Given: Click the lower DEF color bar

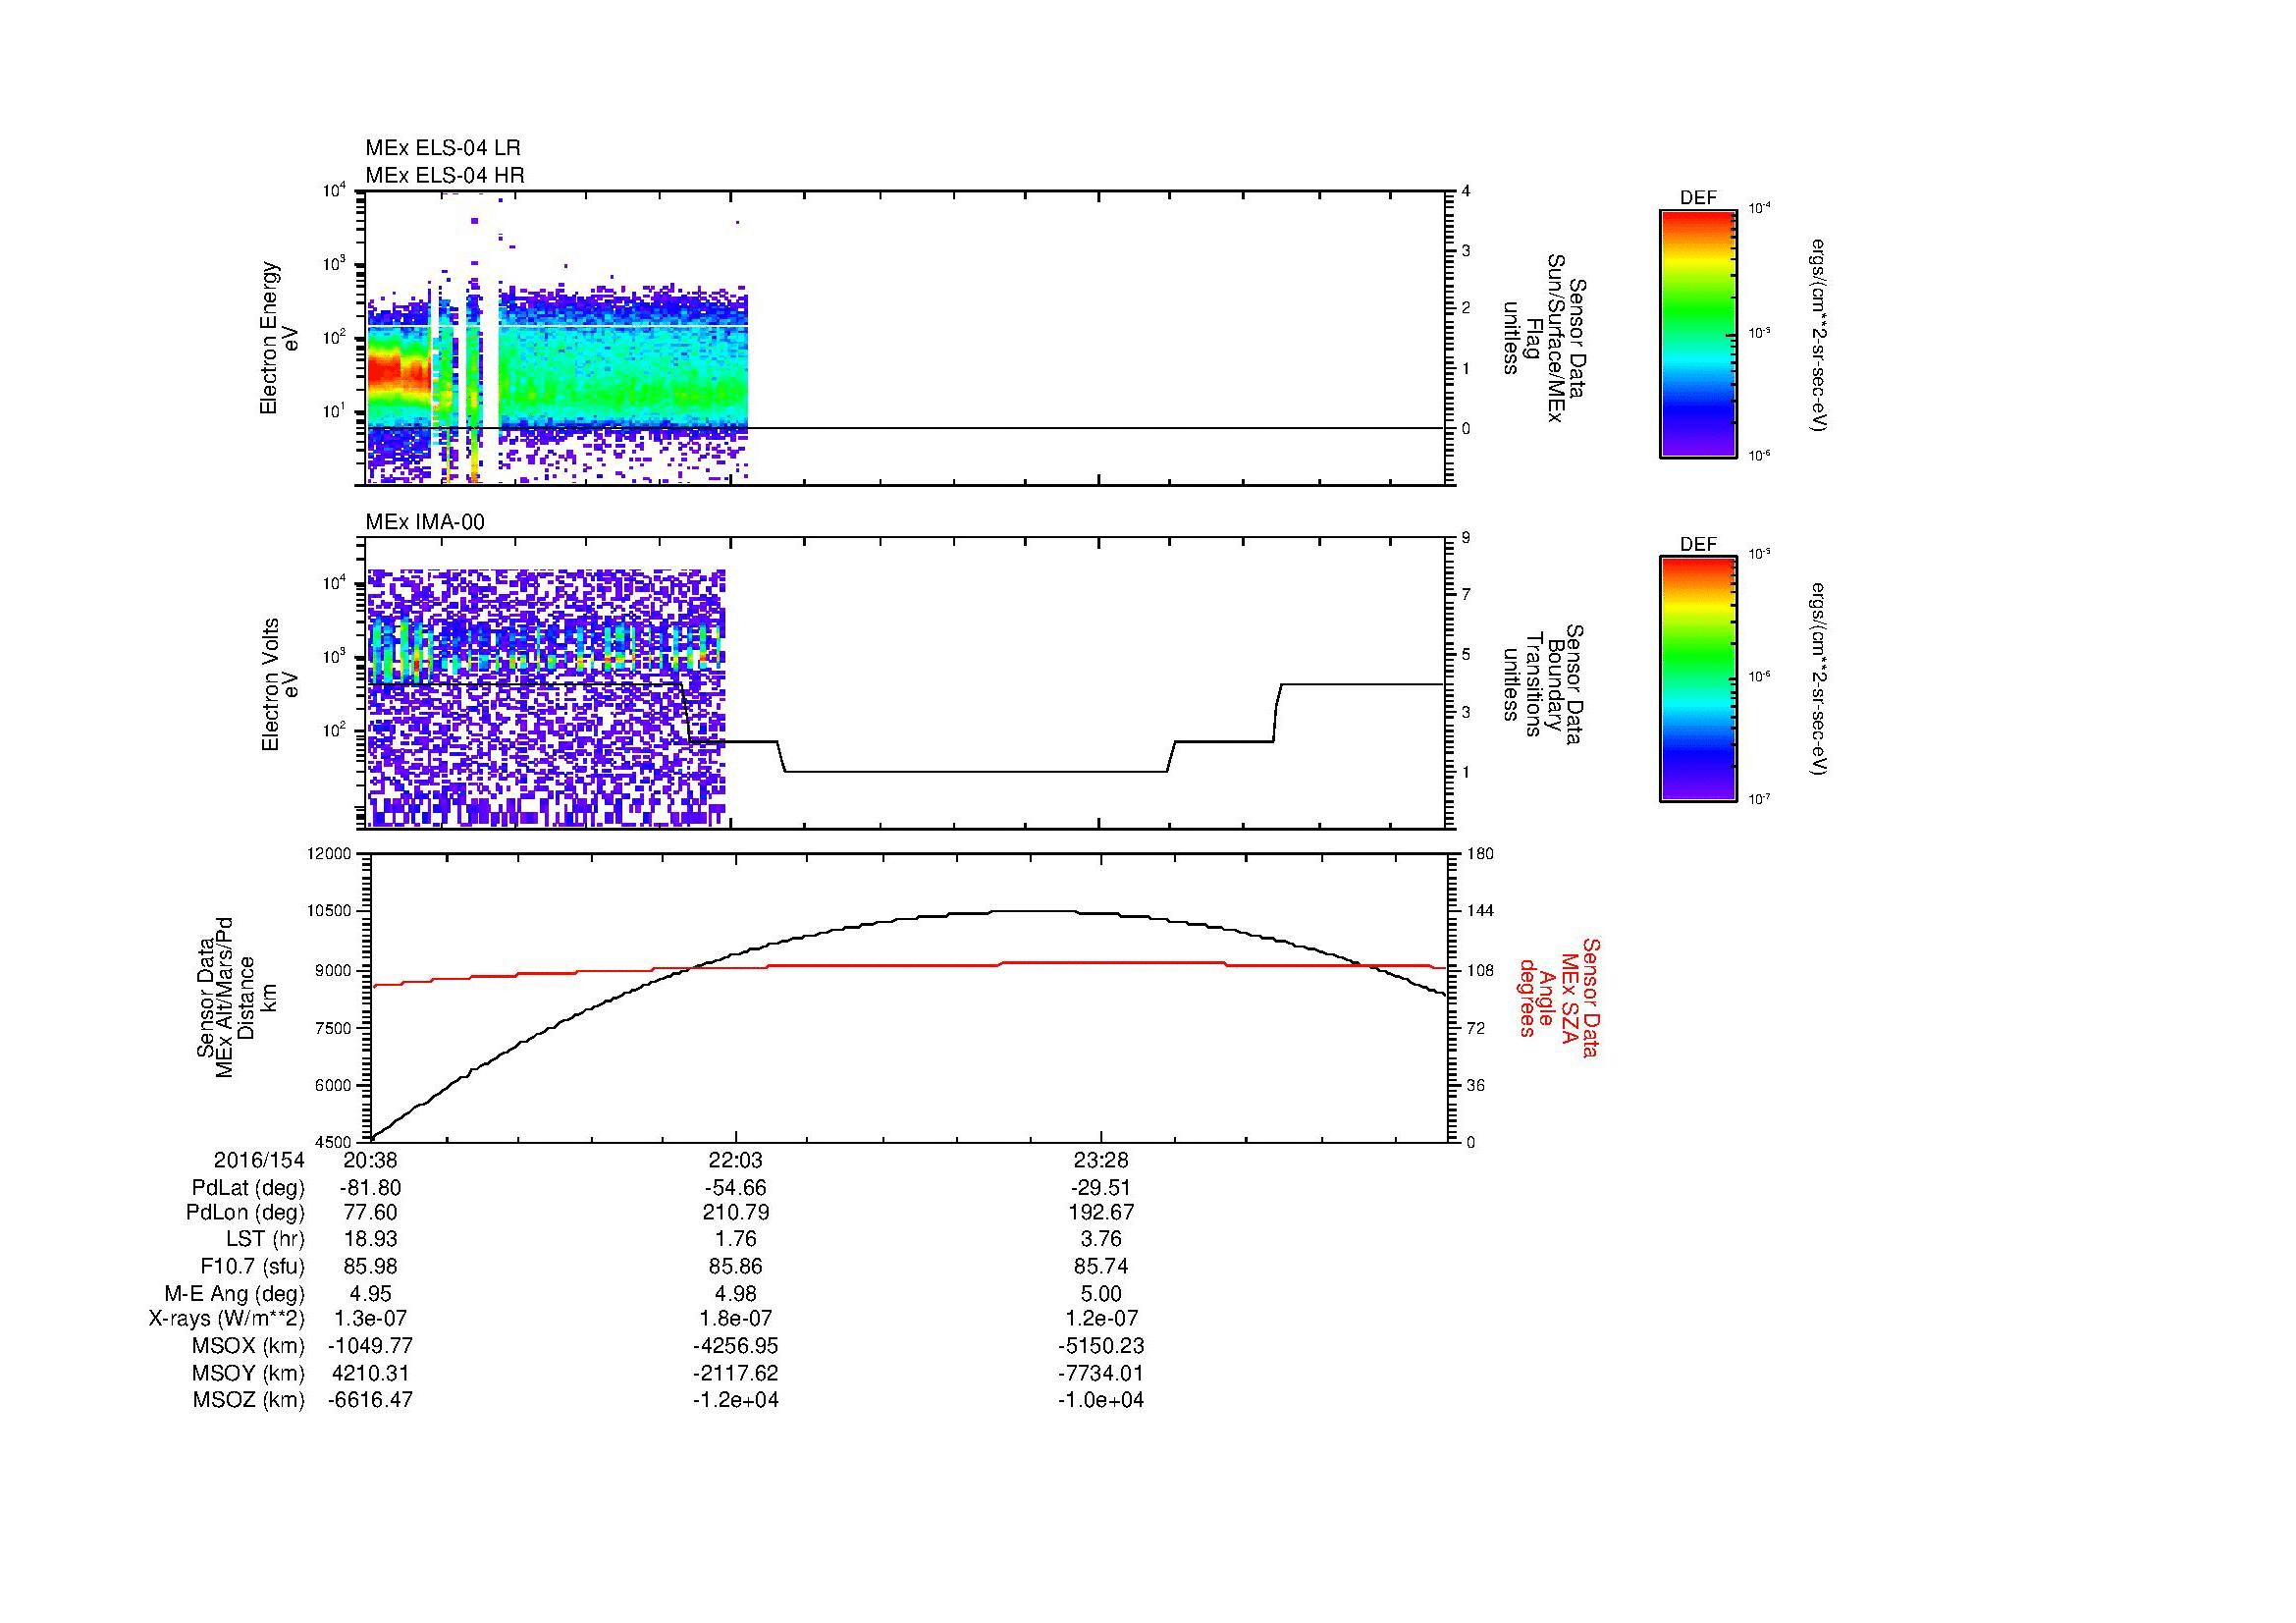Looking at the screenshot, I should click(x=1698, y=679).
